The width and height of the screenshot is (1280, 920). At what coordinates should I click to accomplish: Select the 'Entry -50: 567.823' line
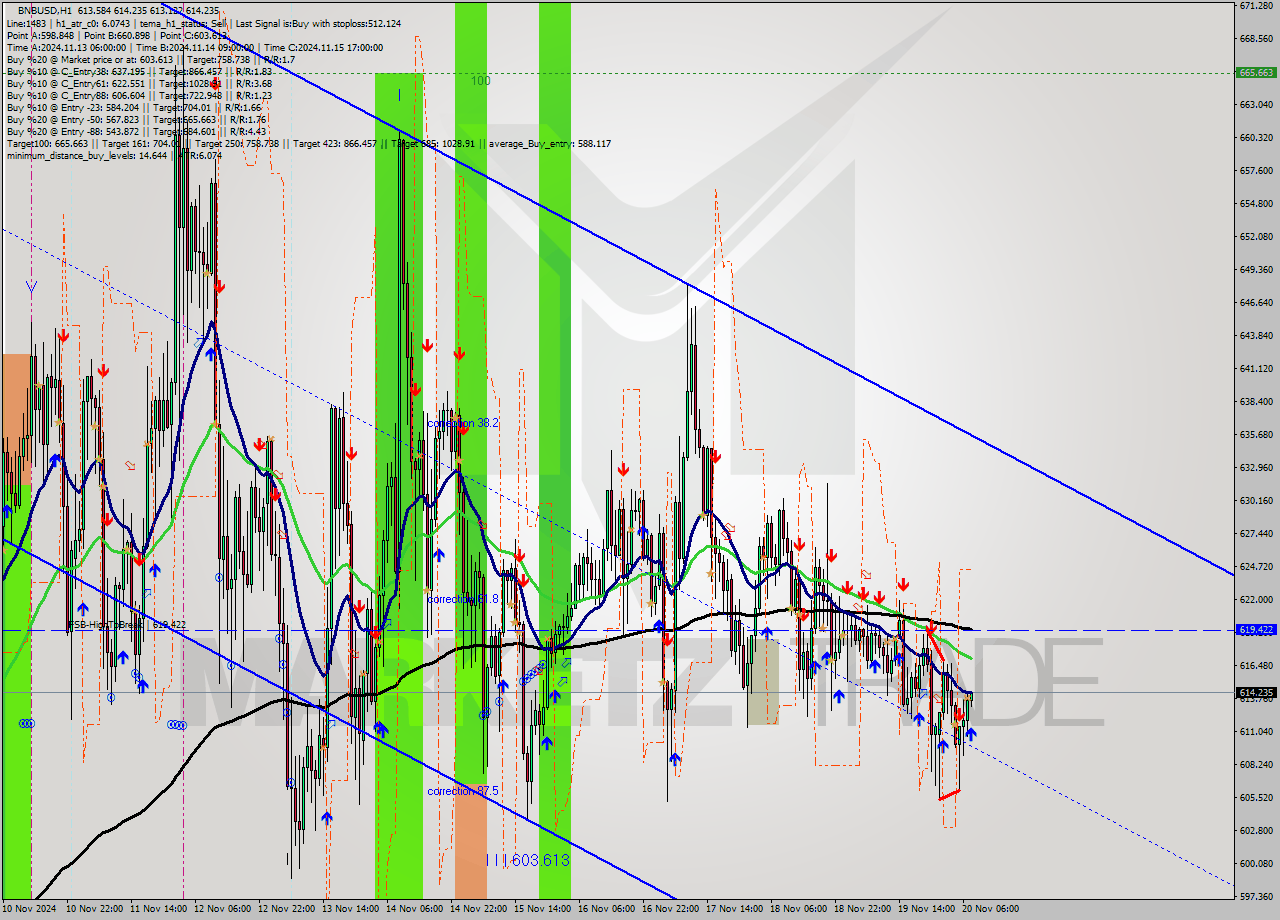[x=136, y=119]
